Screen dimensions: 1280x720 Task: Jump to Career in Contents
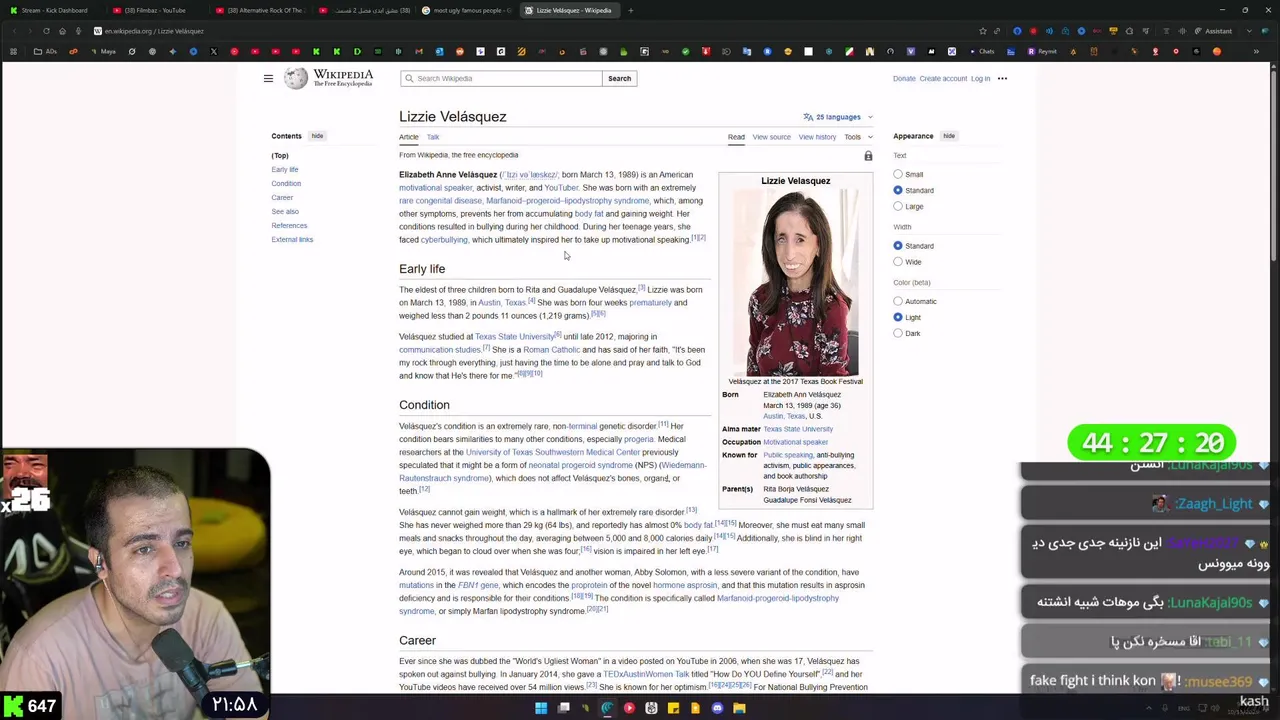[282, 198]
